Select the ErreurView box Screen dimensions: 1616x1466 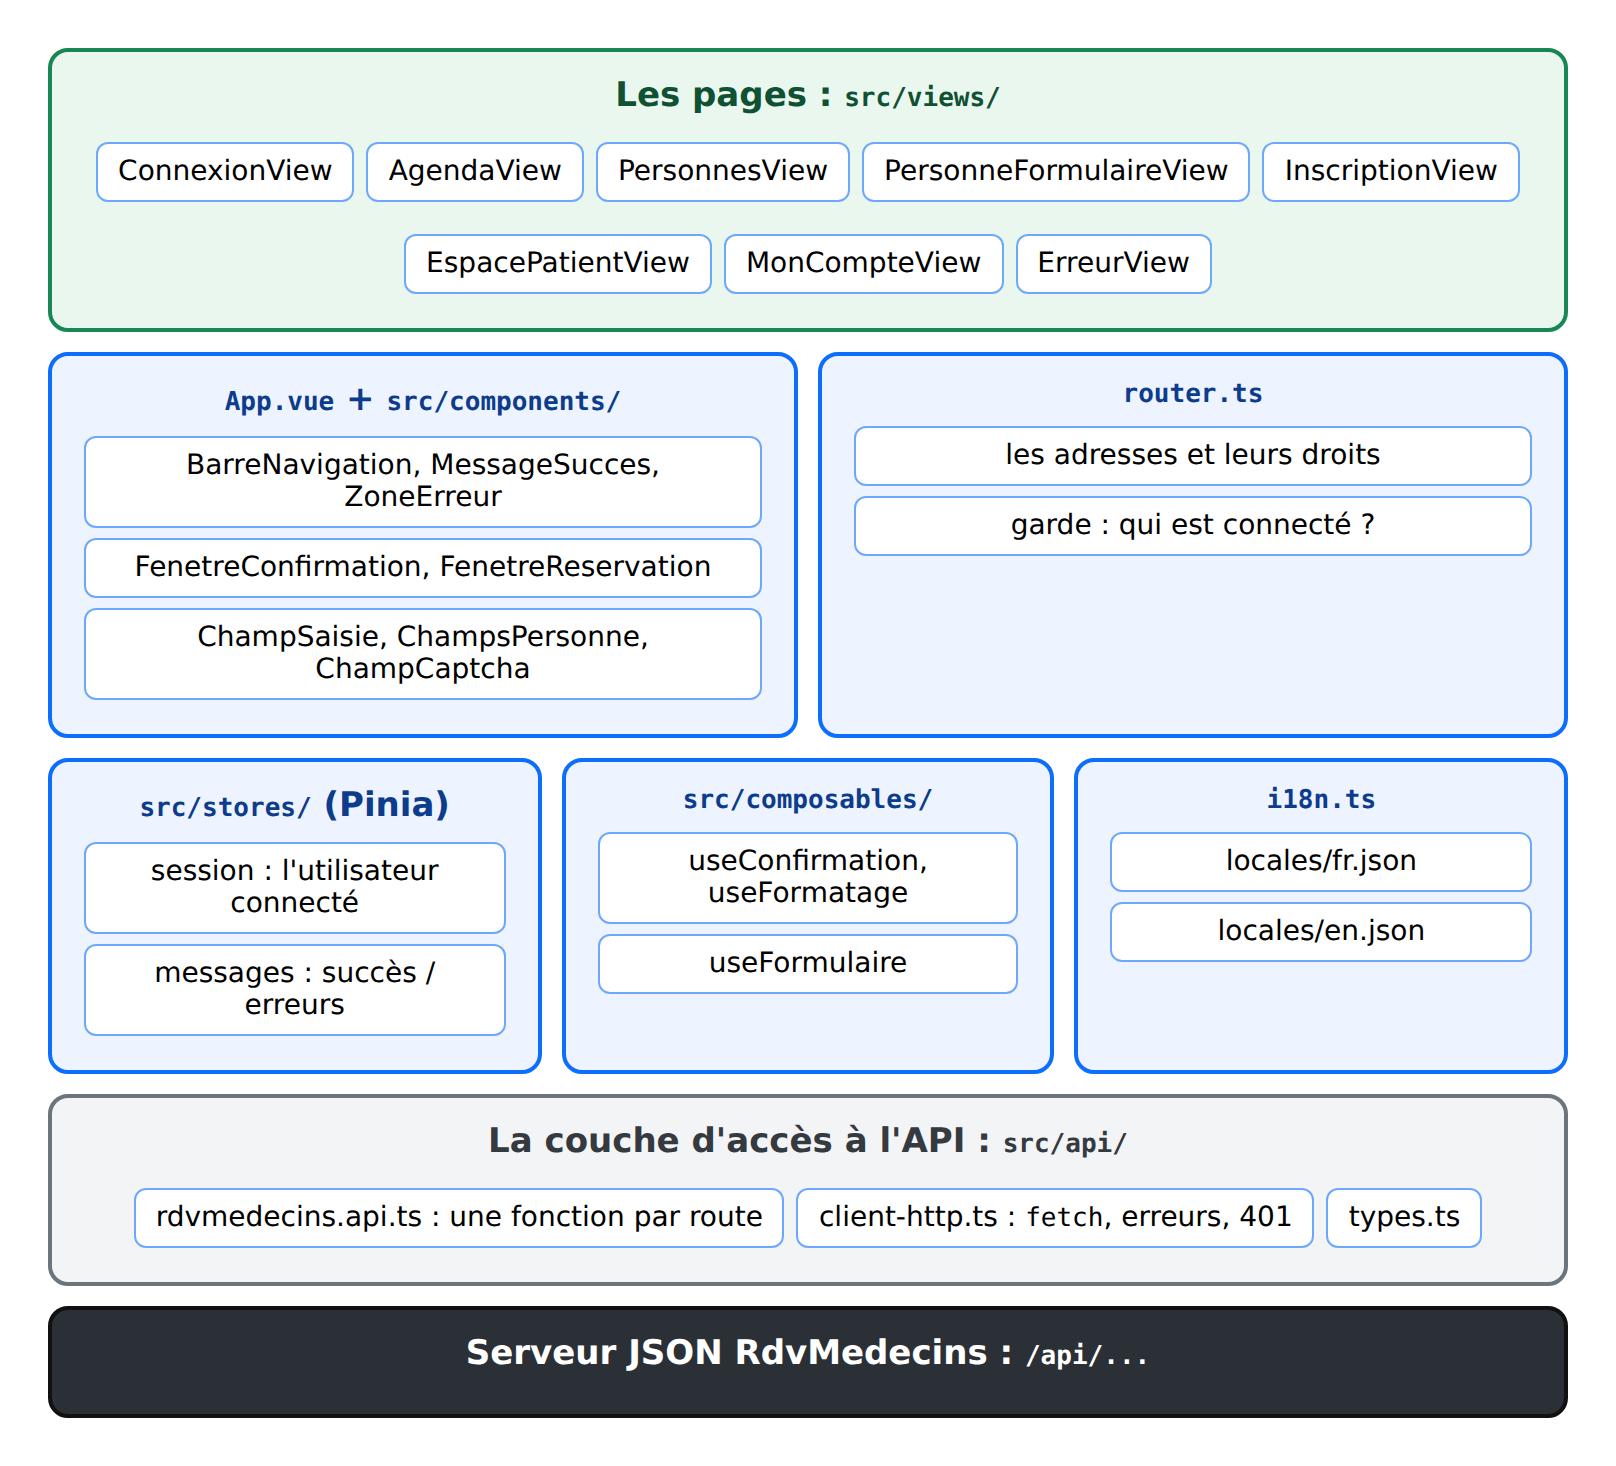pos(1114,264)
